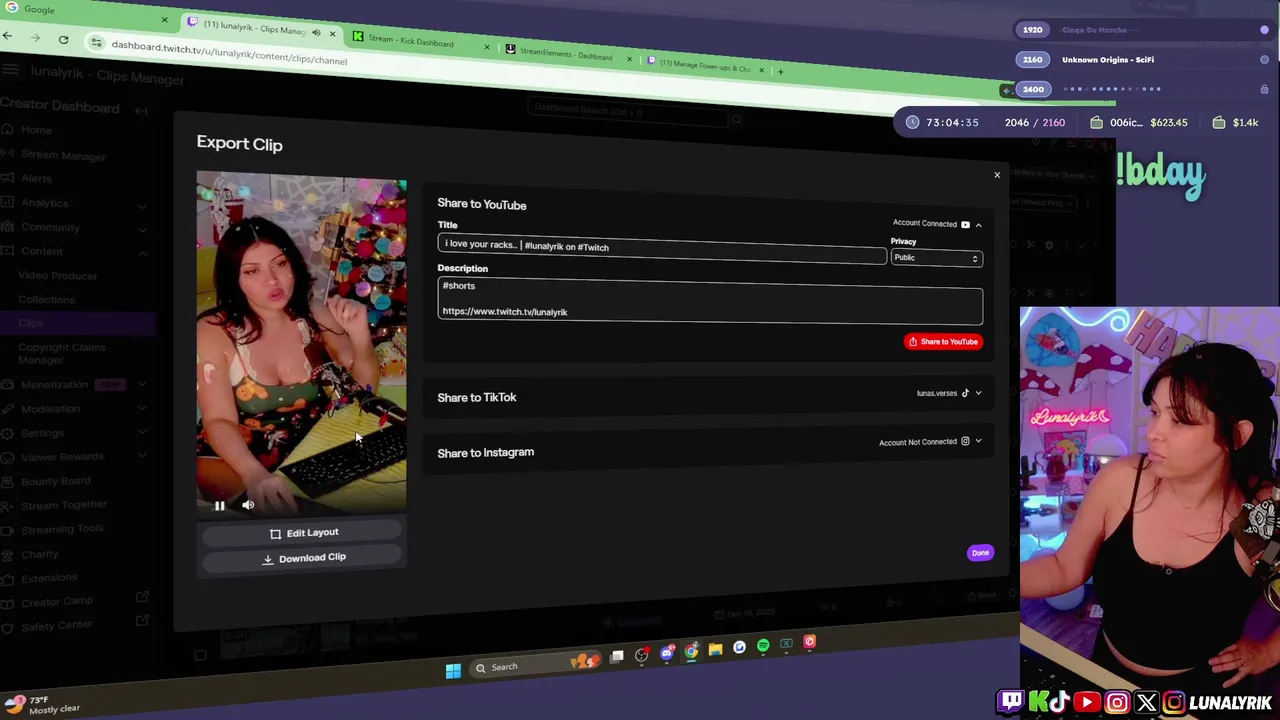This screenshot has width=1280, height=720.
Task: Click the TikTok icon beside lunas.verses
Action: pyautogui.click(x=965, y=393)
